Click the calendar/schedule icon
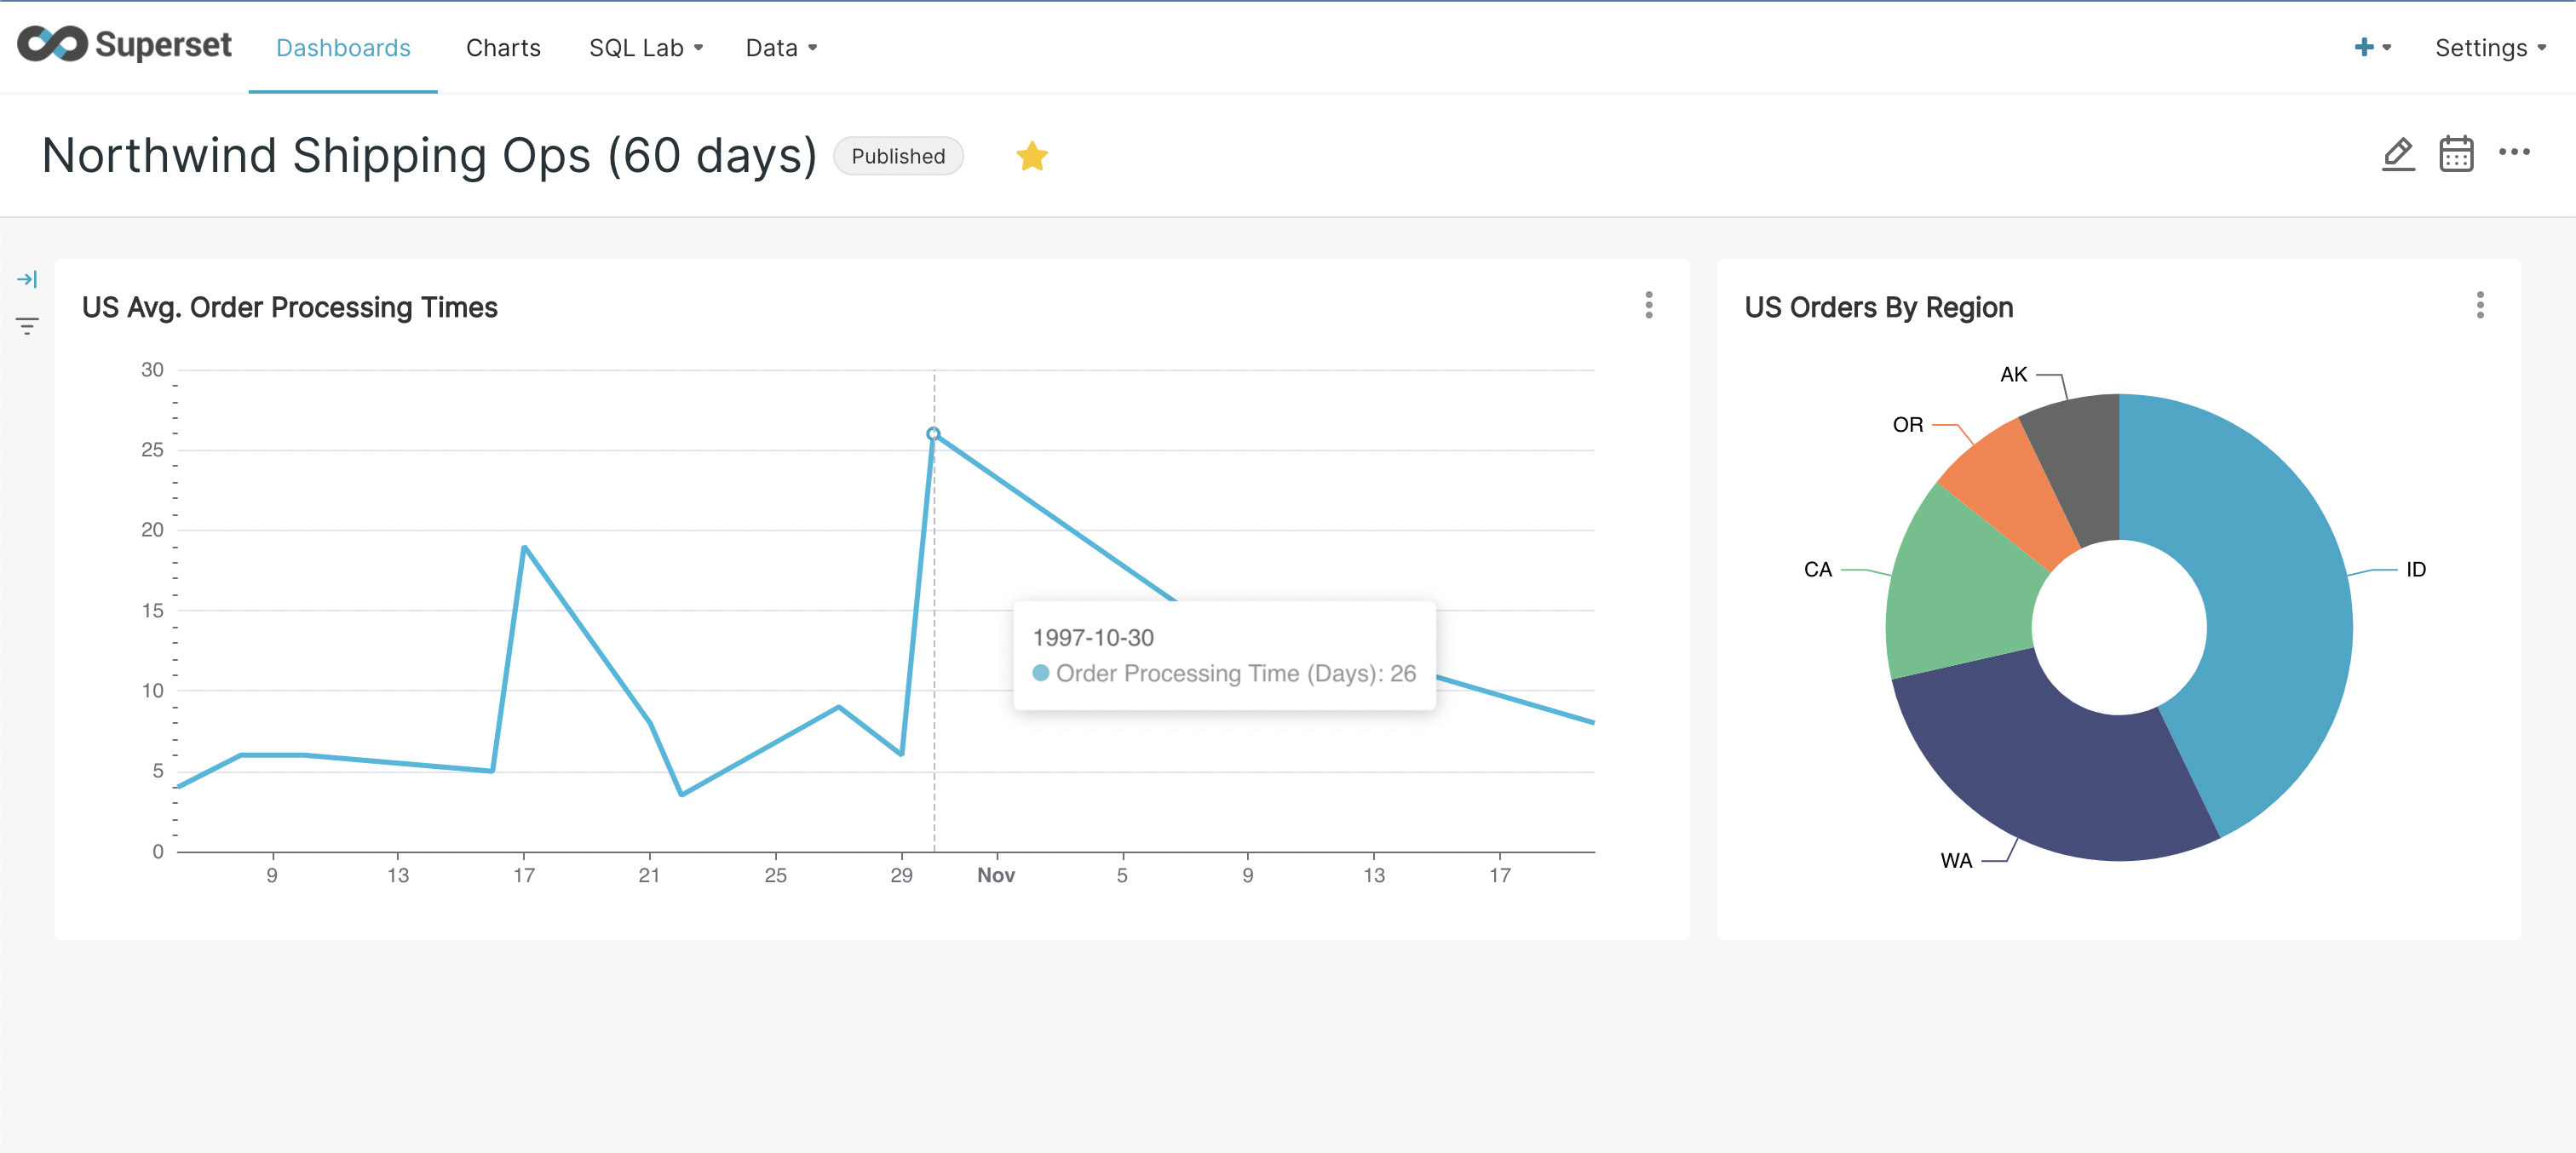2576x1153 pixels. [x=2456, y=154]
